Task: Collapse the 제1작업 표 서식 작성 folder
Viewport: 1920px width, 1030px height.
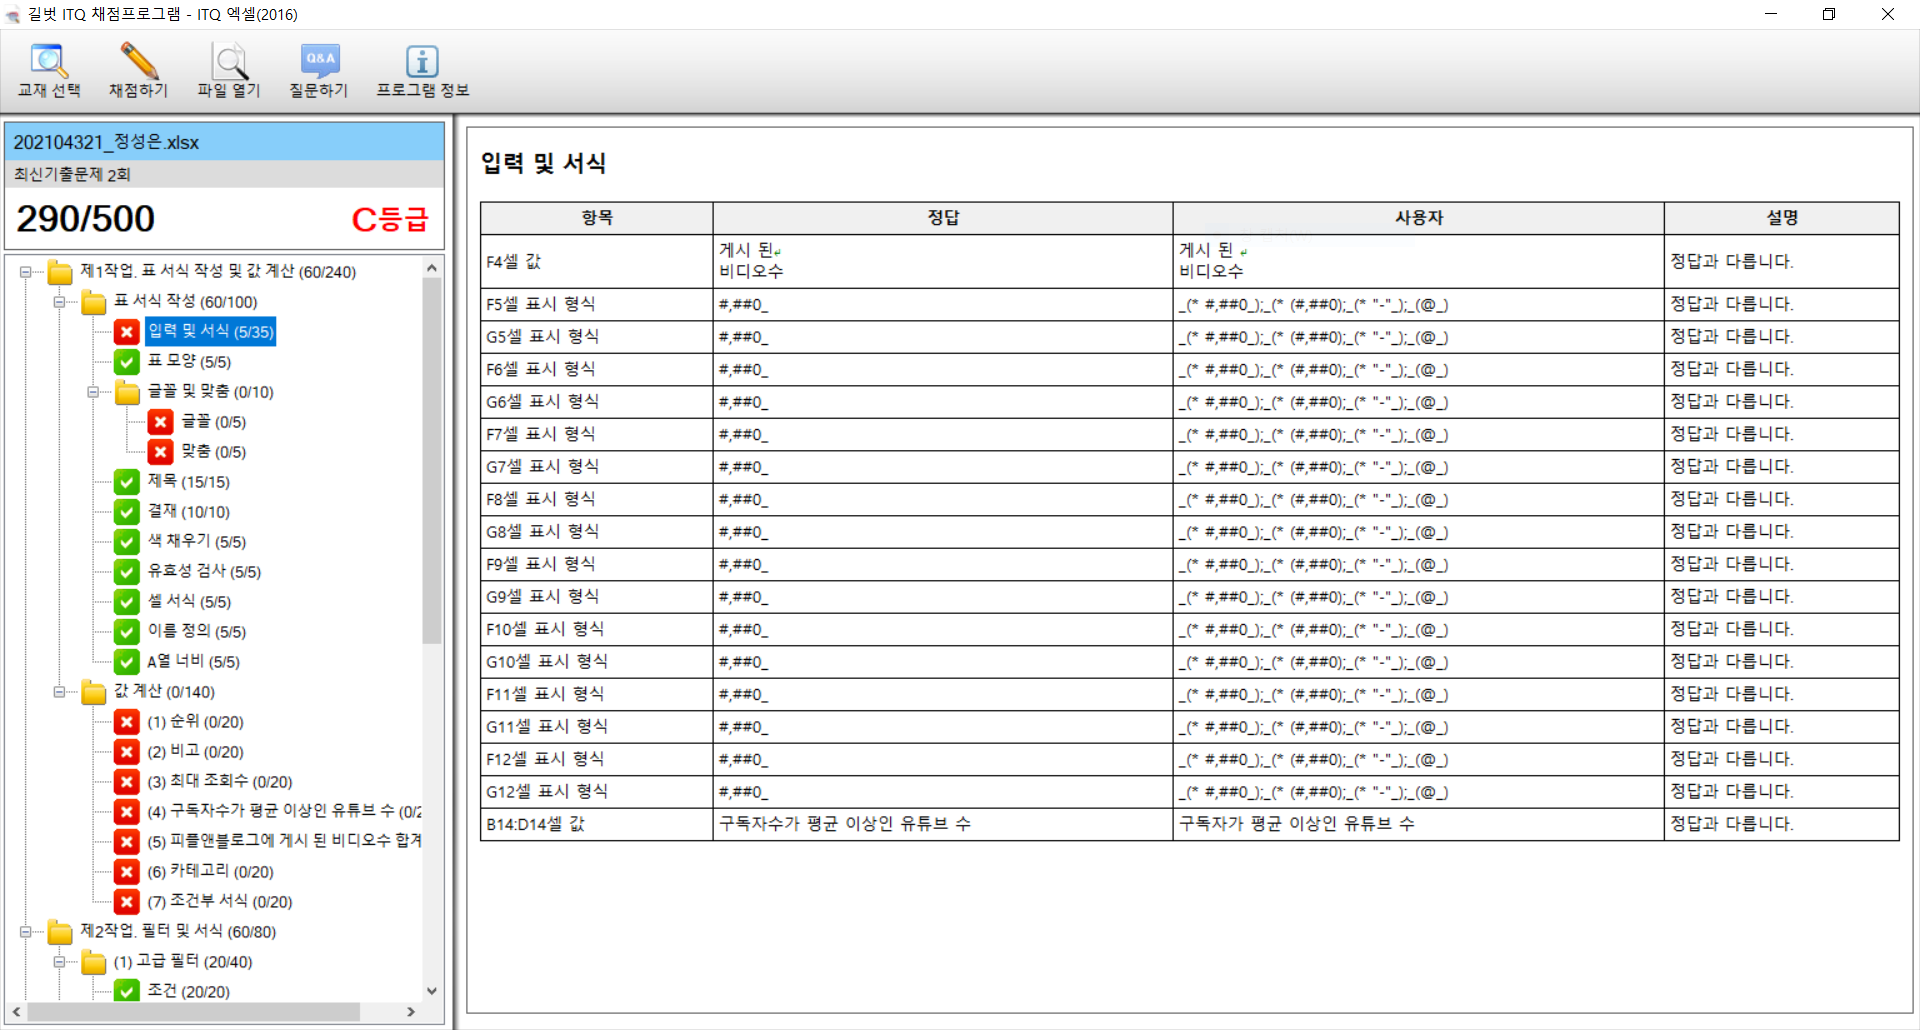Action: 26,272
